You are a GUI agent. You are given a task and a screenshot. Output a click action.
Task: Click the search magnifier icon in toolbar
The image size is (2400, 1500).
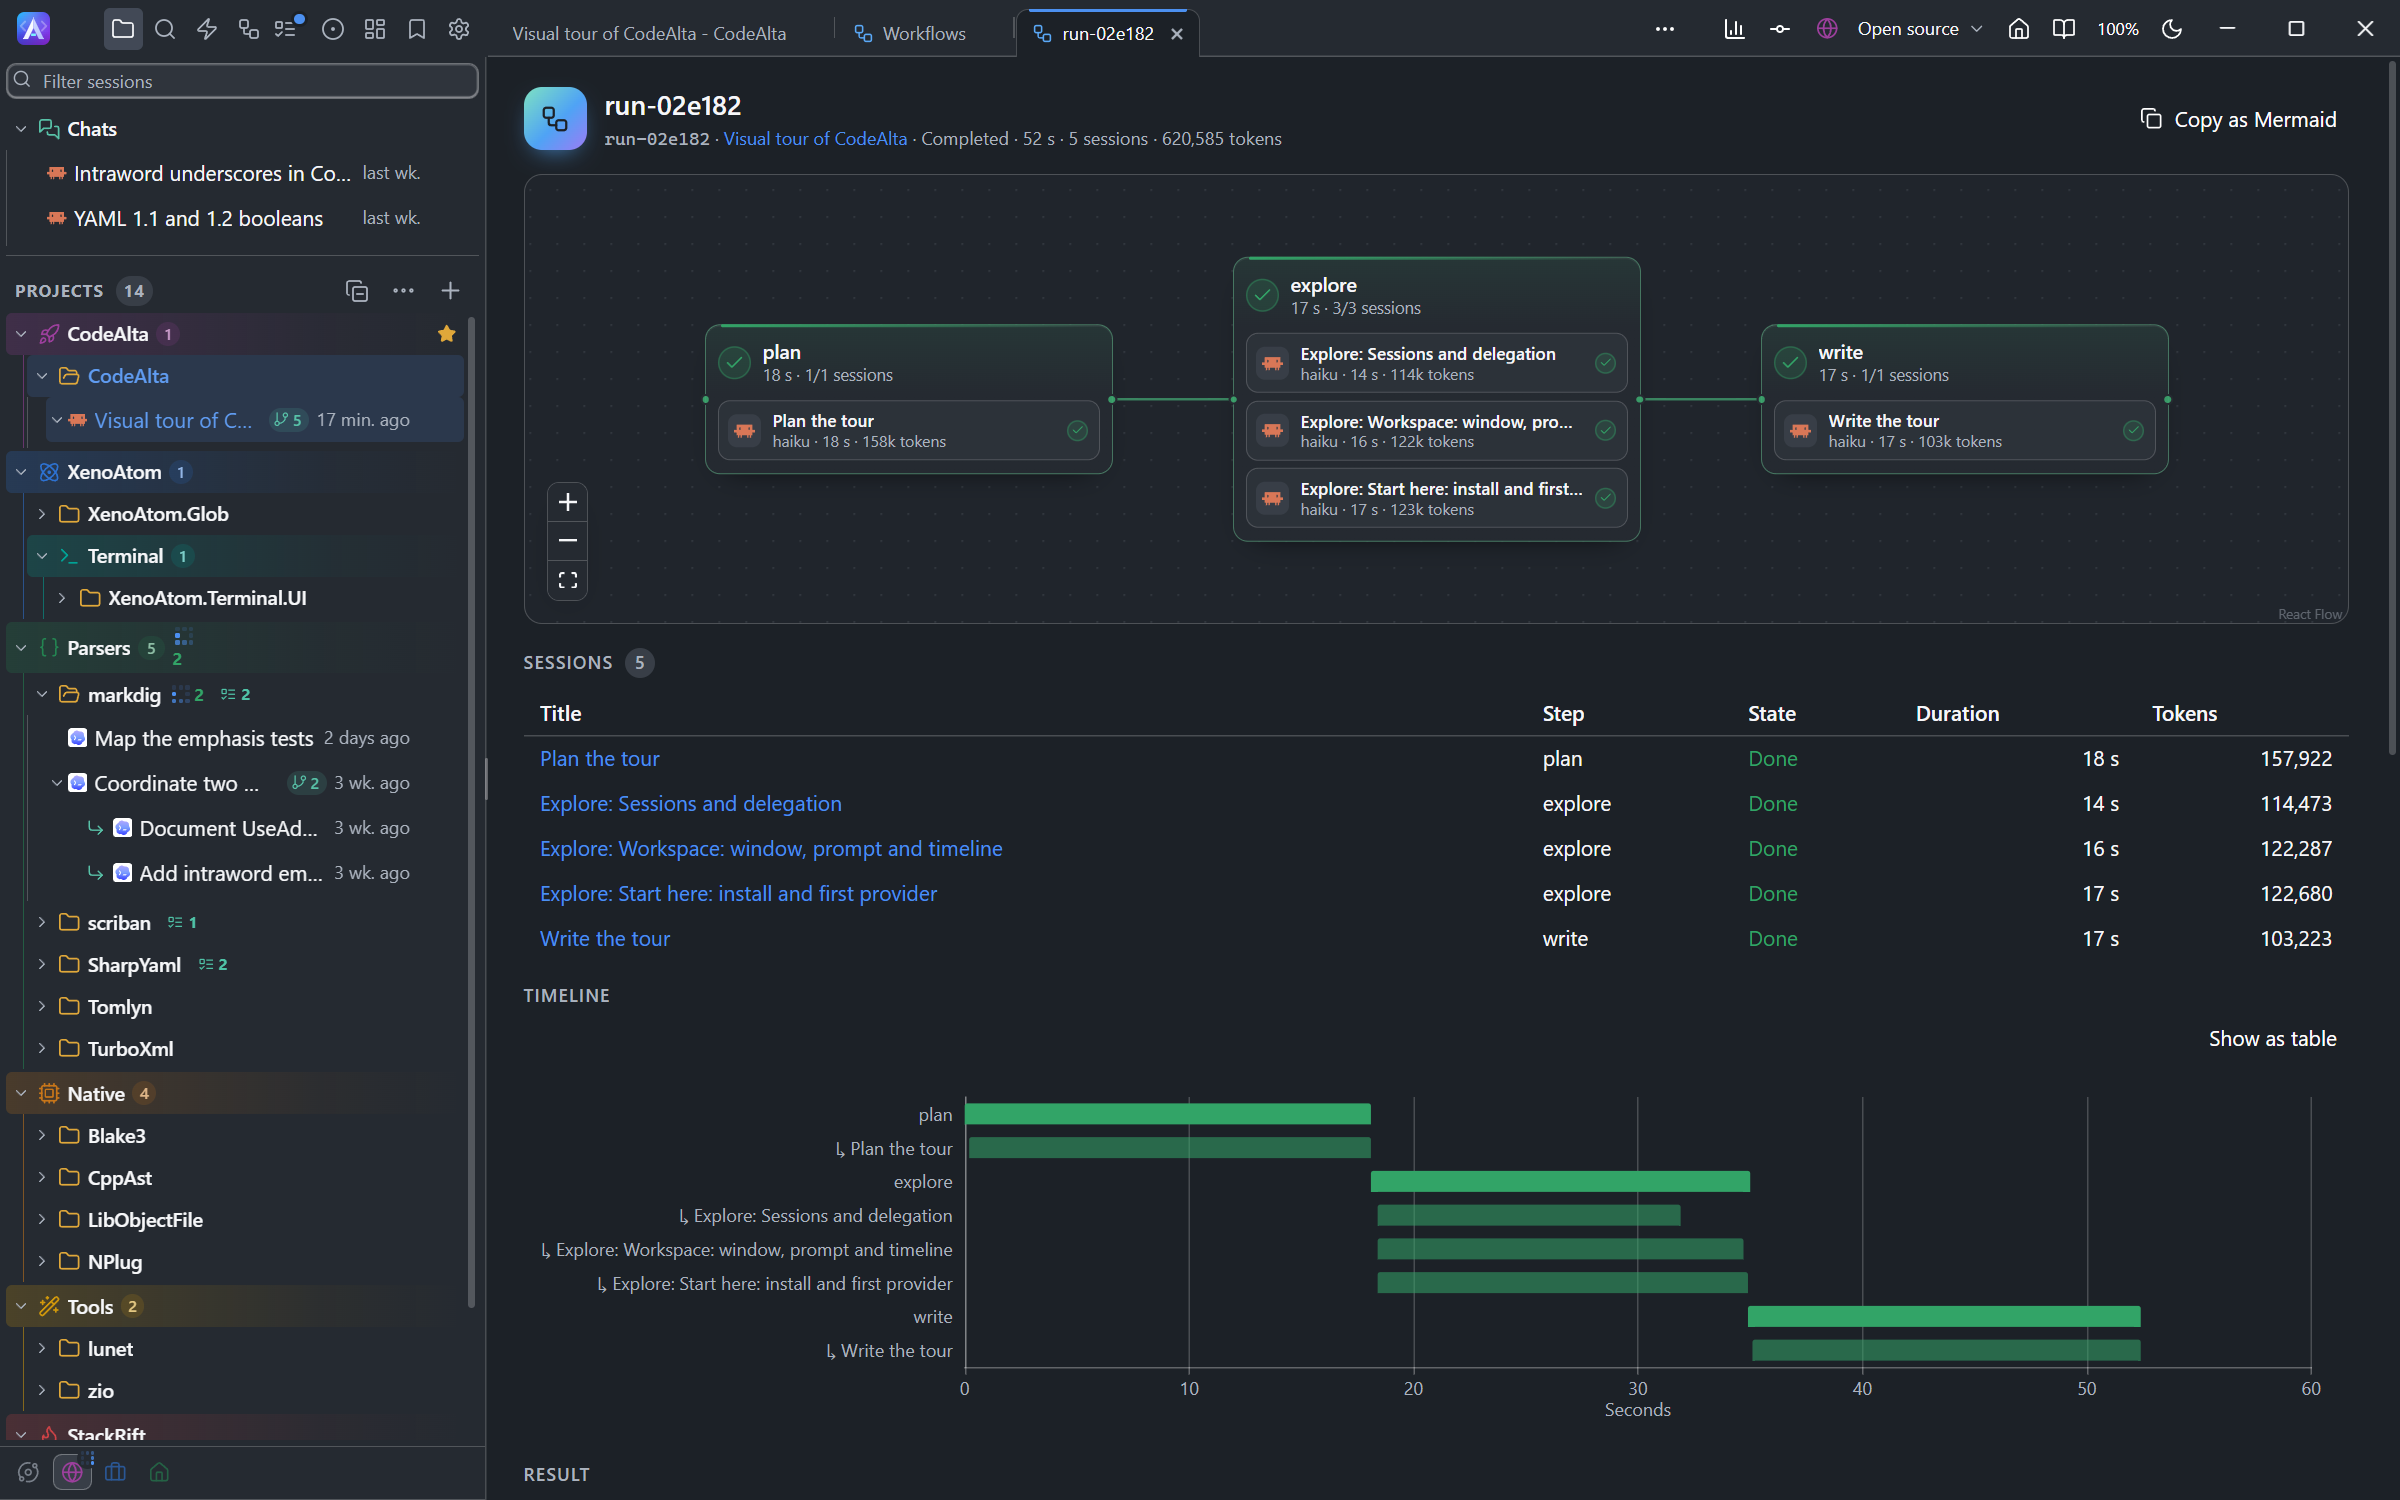coord(165,30)
